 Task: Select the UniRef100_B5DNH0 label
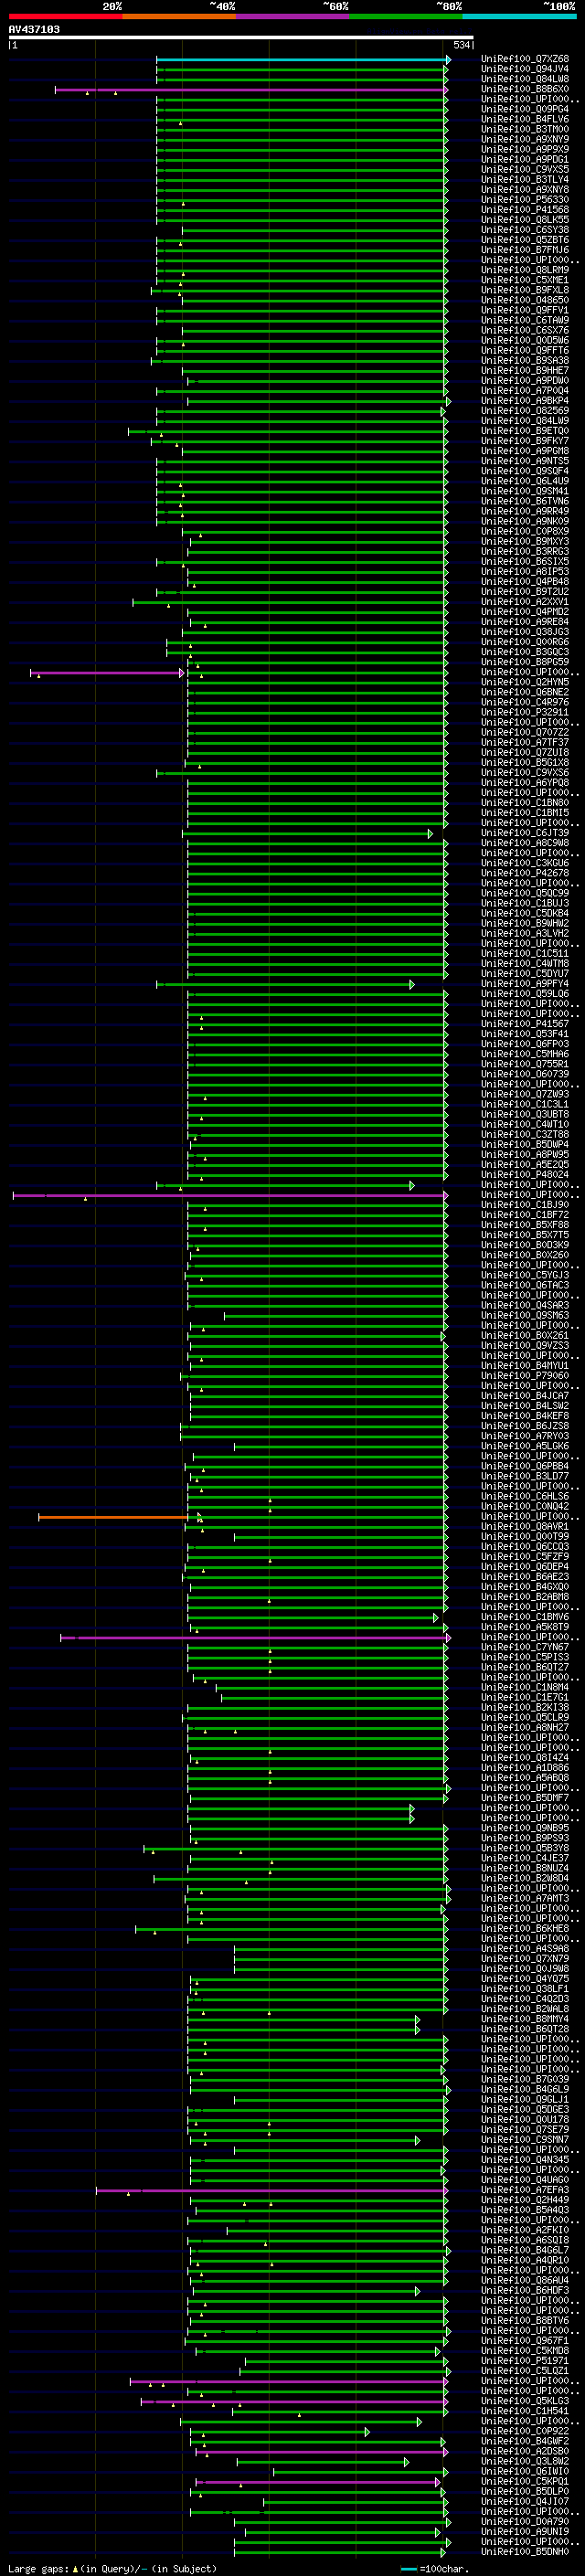point(525,2552)
